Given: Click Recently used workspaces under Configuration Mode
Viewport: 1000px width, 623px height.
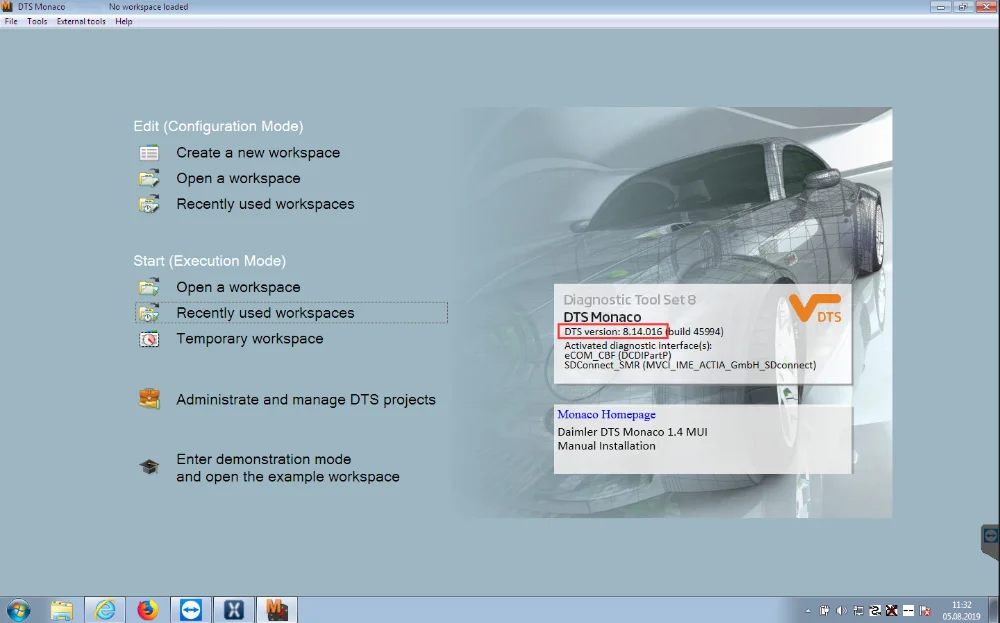Looking at the screenshot, I should pos(265,204).
